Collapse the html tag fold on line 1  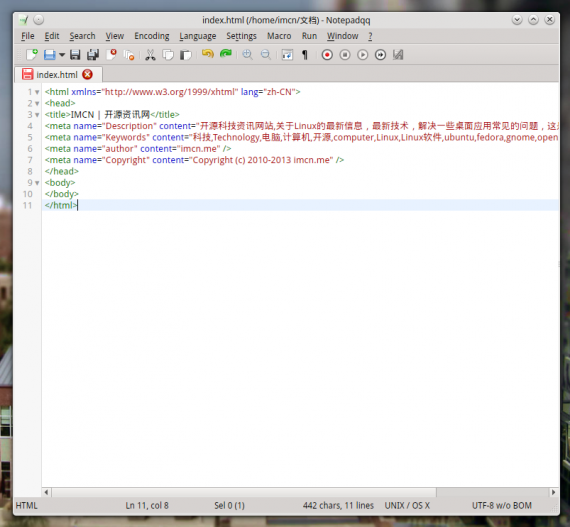(x=37, y=92)
